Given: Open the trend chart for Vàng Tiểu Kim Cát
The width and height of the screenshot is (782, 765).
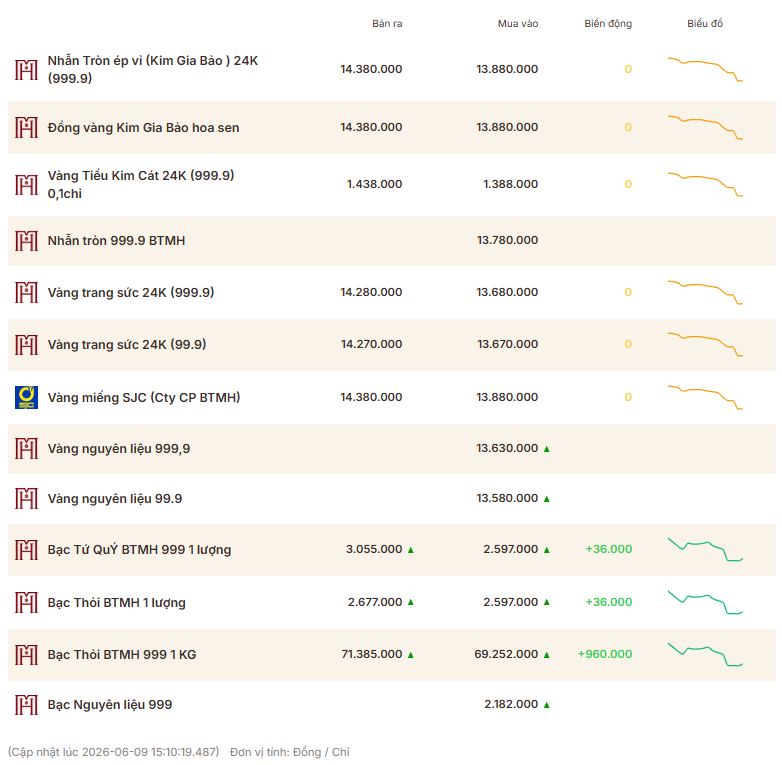Looking at the screenshot, I should pyautogui.click(x=705, y=185).
